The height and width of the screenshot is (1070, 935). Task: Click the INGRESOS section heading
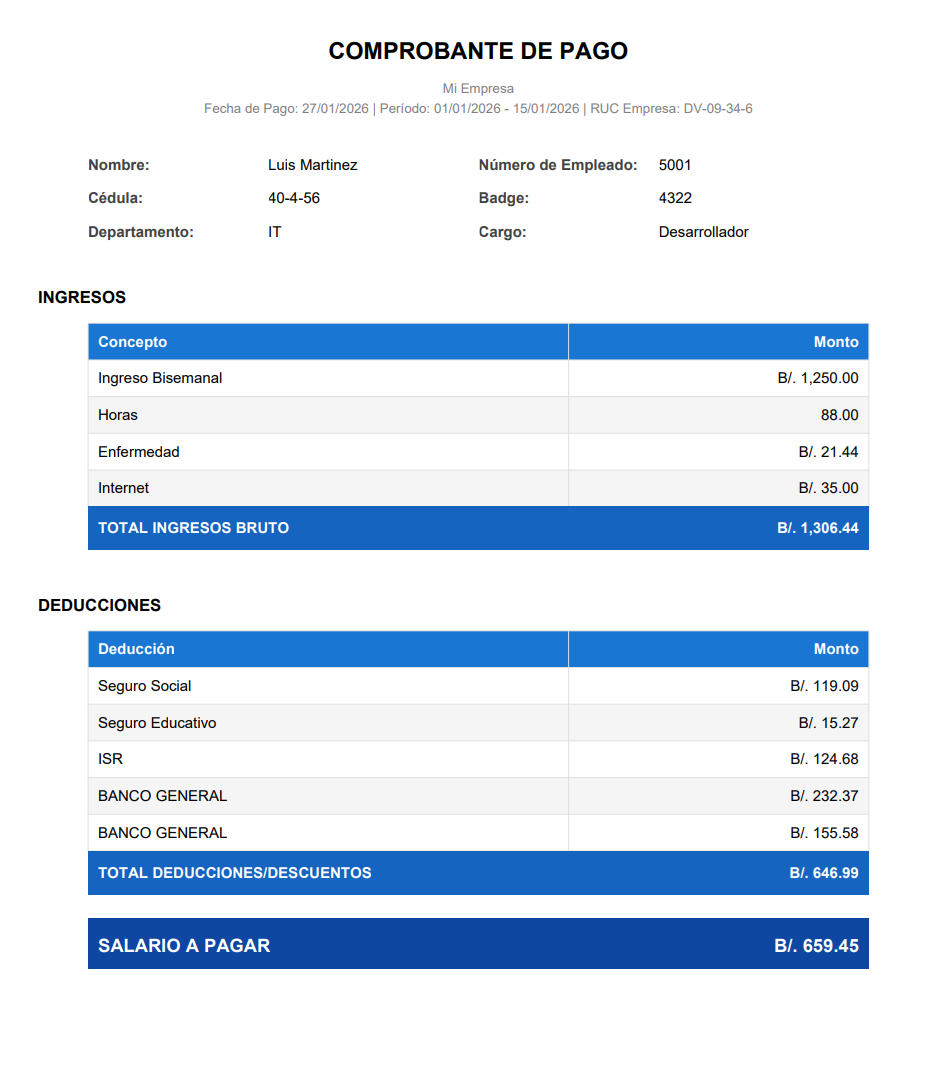click(82, 297)
